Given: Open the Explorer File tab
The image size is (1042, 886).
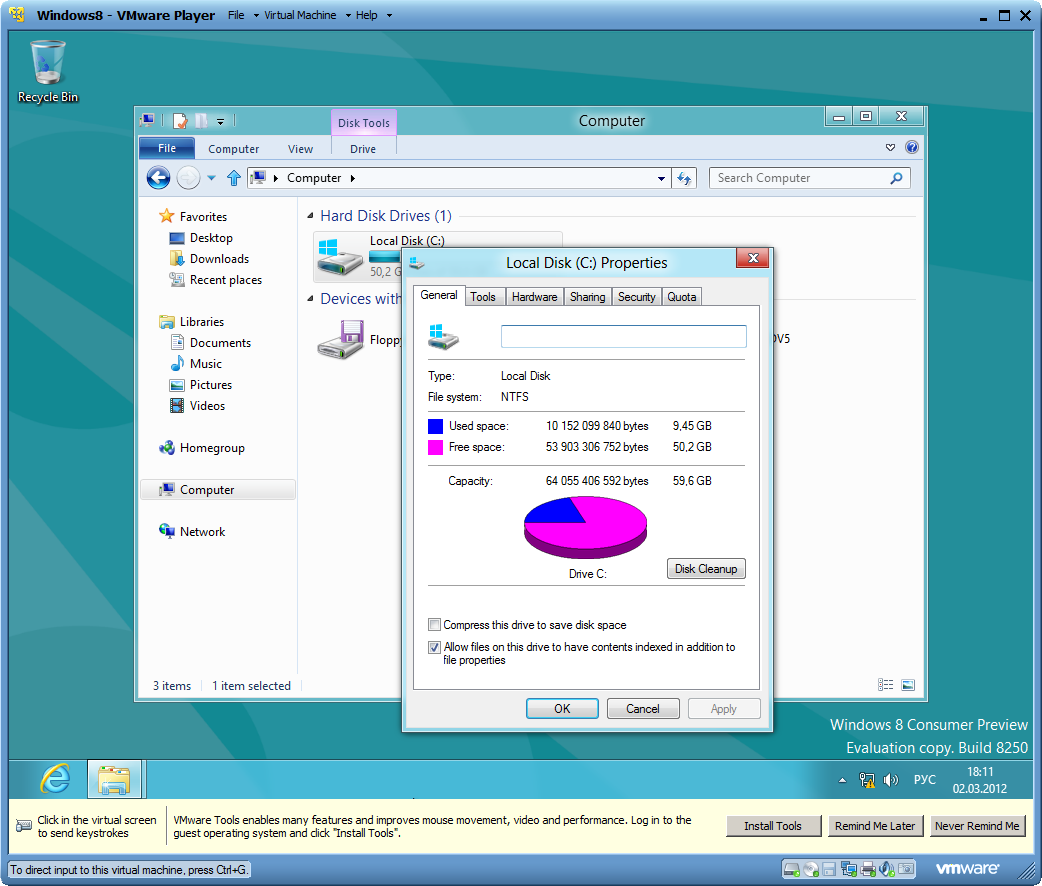Looking at the screenshot, I should 167,148.
